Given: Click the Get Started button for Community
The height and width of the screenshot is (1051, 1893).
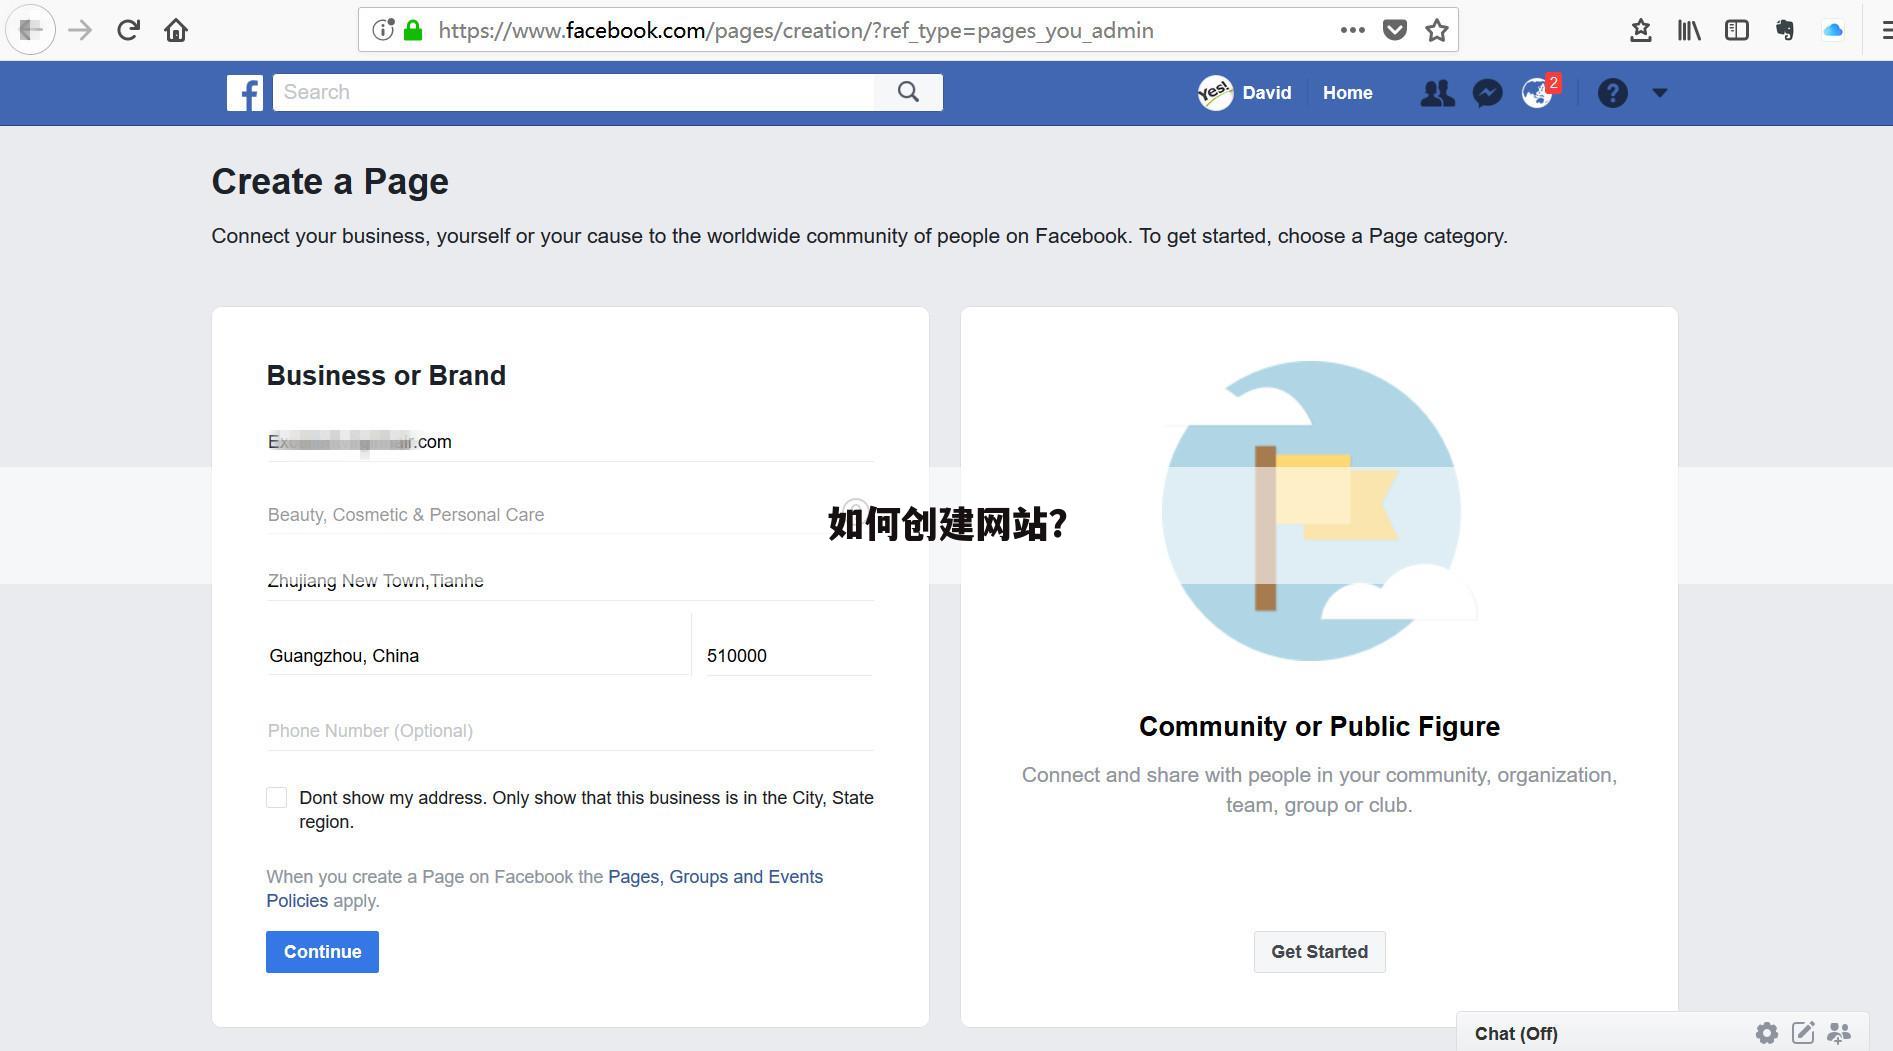Looking at the screenshot, I should click(x=1319, y=951).
